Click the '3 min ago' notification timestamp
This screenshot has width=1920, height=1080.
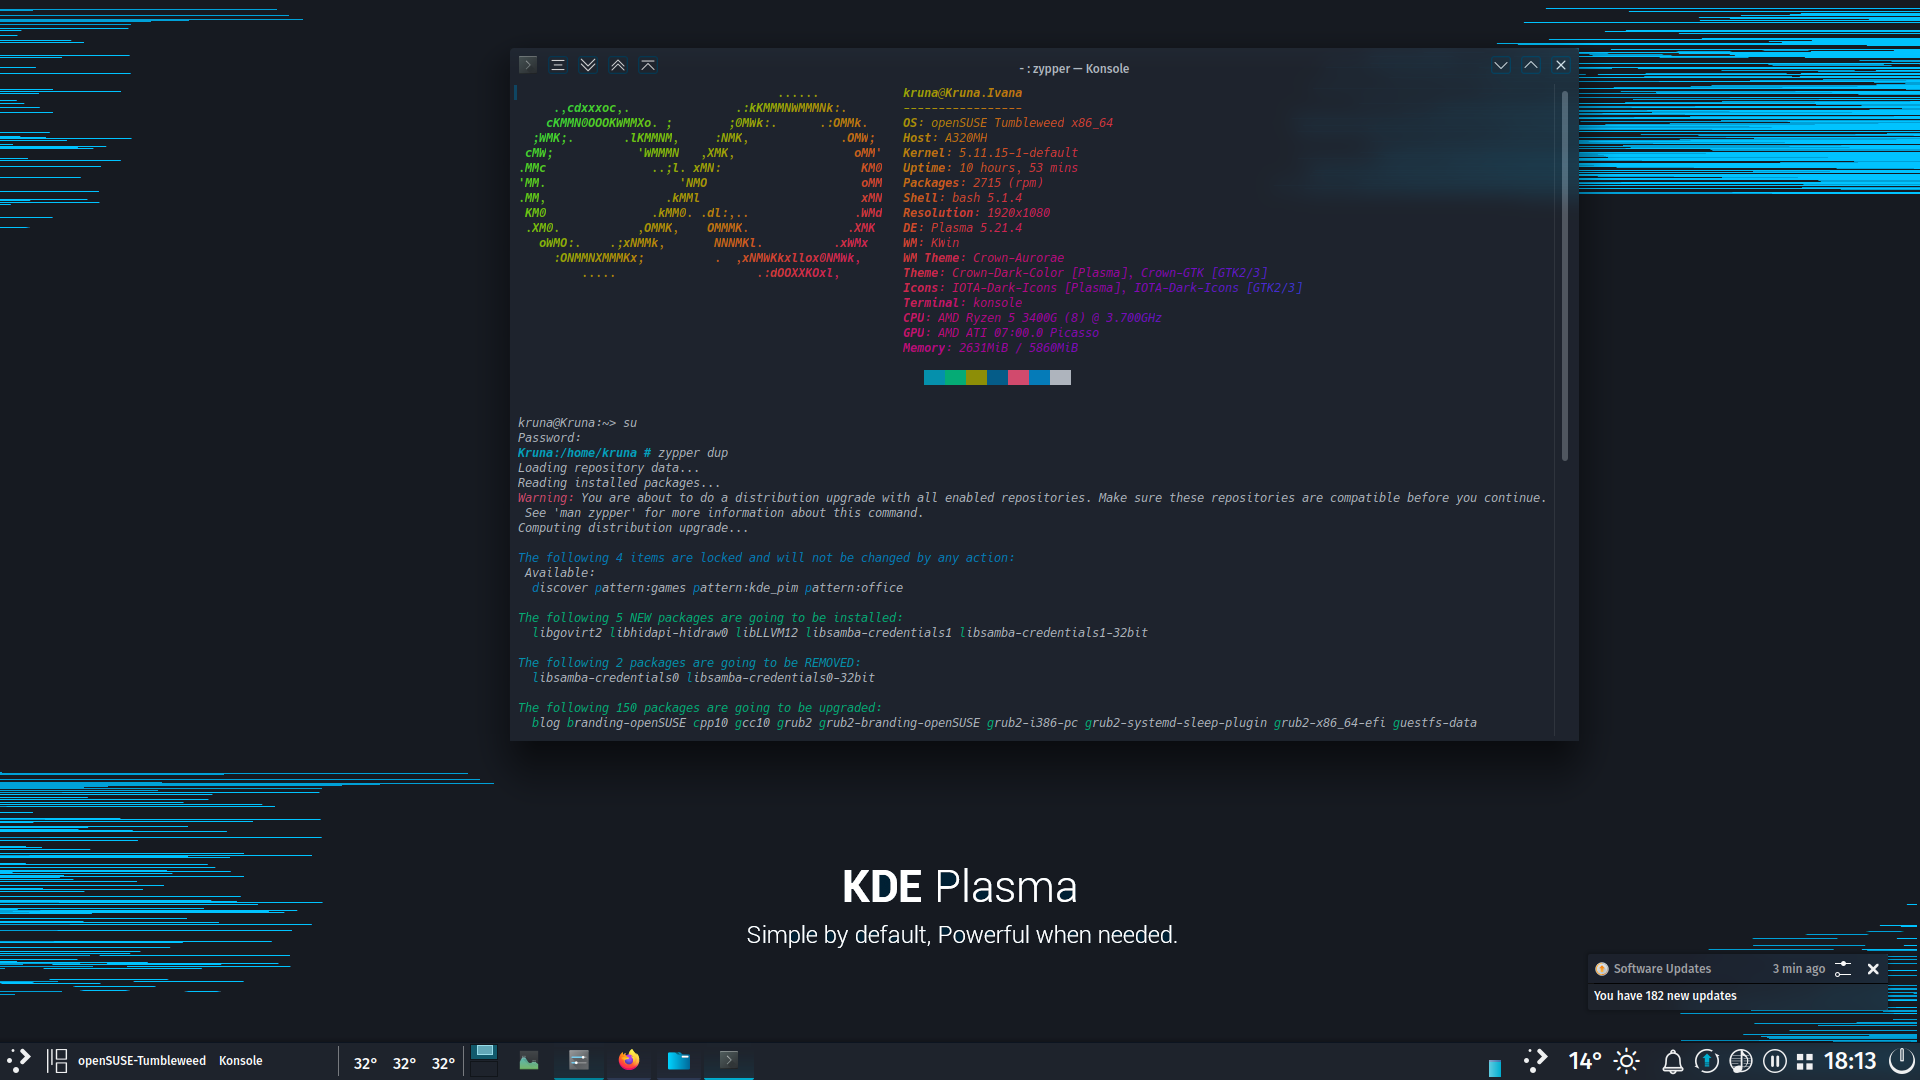(x=1799, y=969)
